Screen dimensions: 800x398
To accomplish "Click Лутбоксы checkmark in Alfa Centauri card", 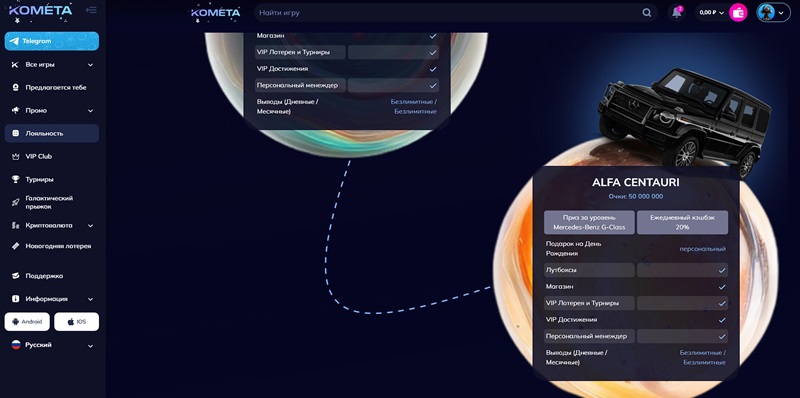I will (x=722, y=270).
